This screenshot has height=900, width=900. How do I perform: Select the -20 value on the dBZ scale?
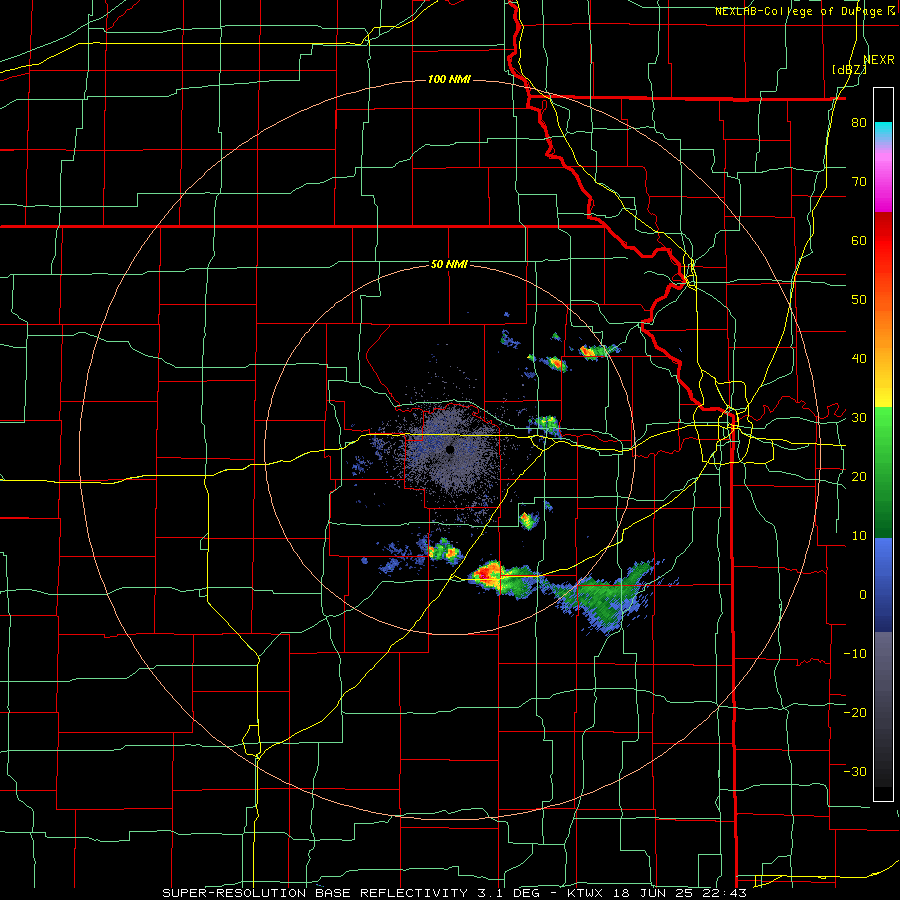pos(855,712)
